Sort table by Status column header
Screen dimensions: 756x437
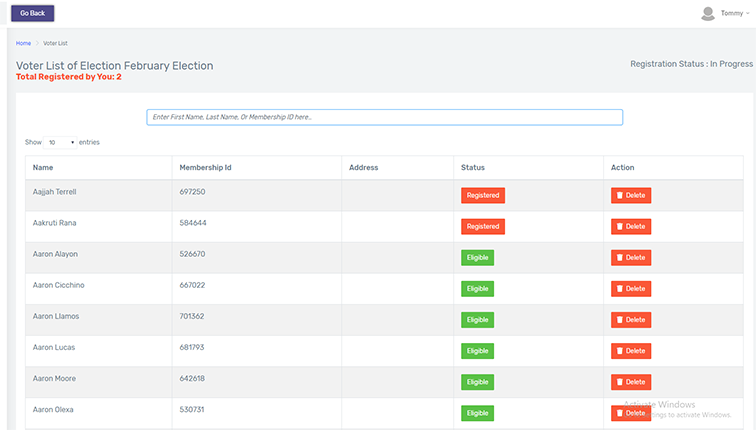tap(473, 168)
